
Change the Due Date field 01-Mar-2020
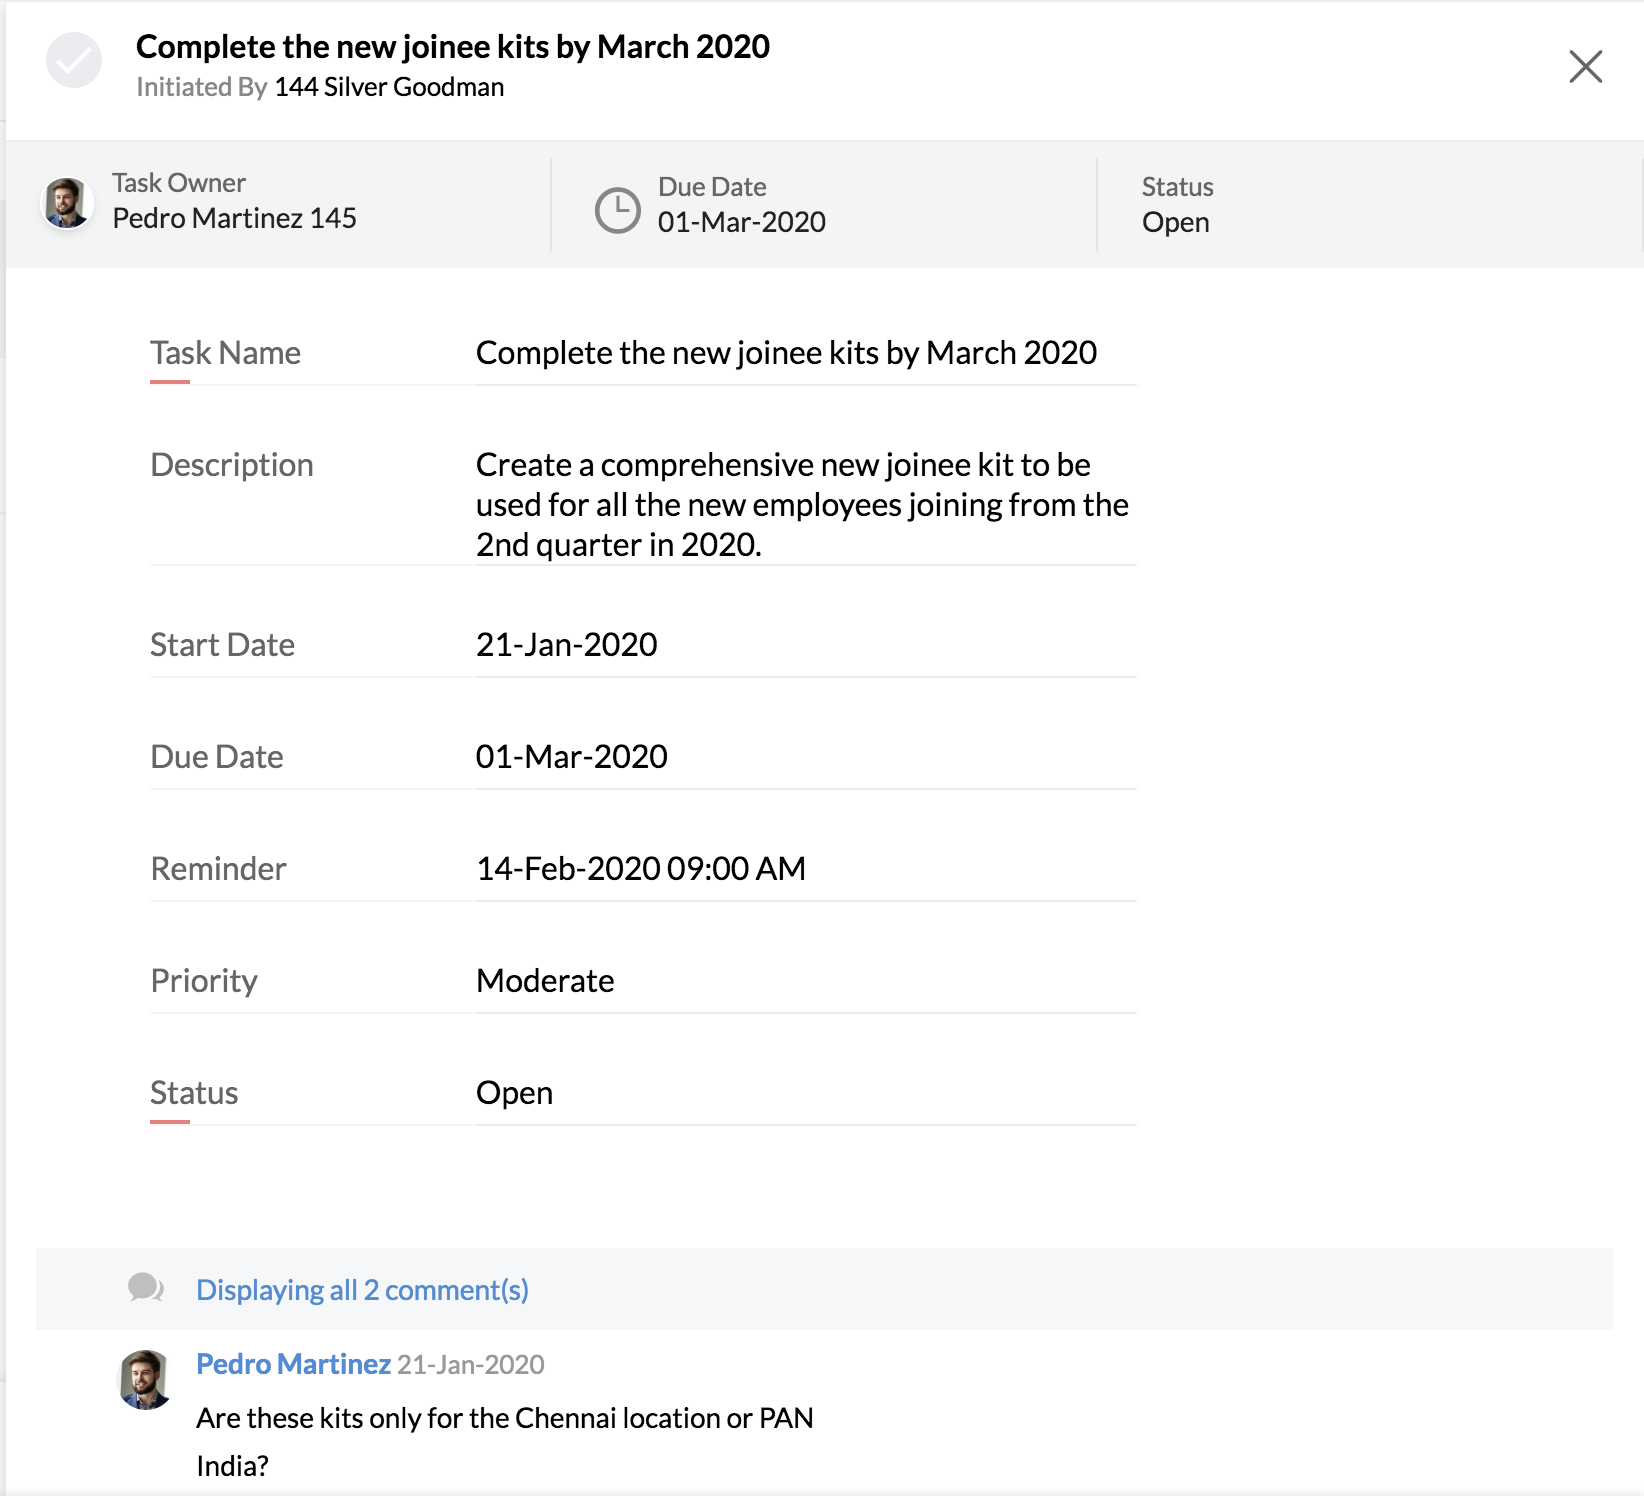point(572,757)
